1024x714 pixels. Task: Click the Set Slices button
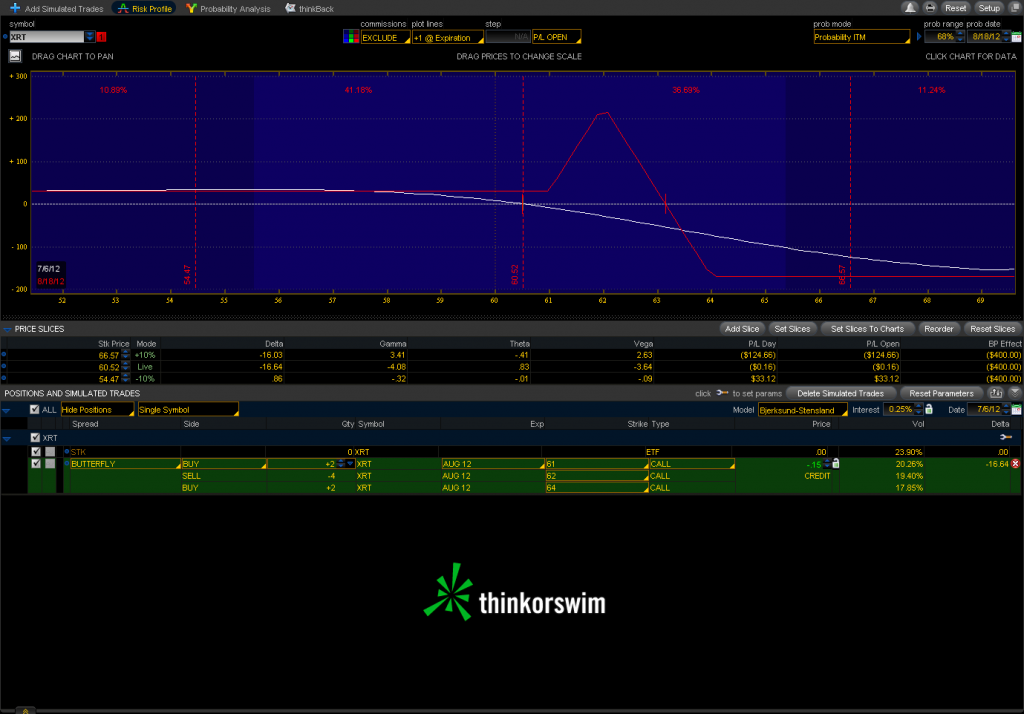[x=792, y=329]
